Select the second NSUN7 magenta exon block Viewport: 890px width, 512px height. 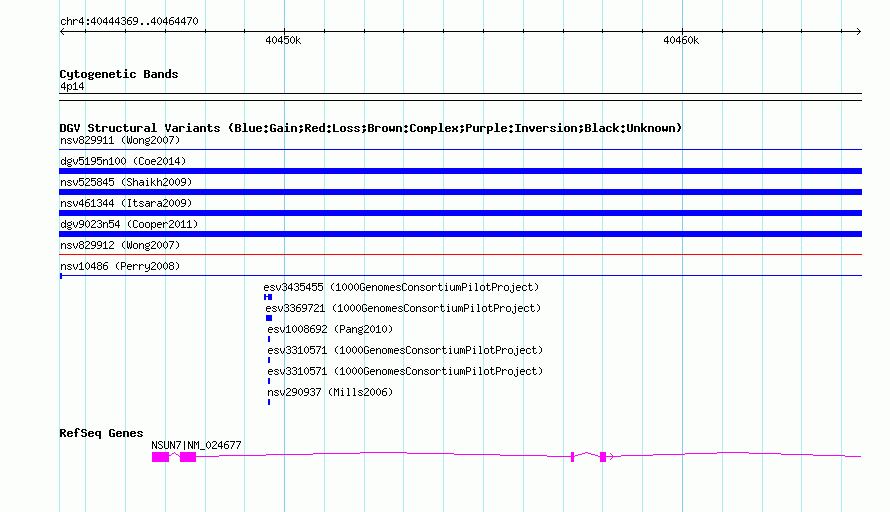click(188, 457)
